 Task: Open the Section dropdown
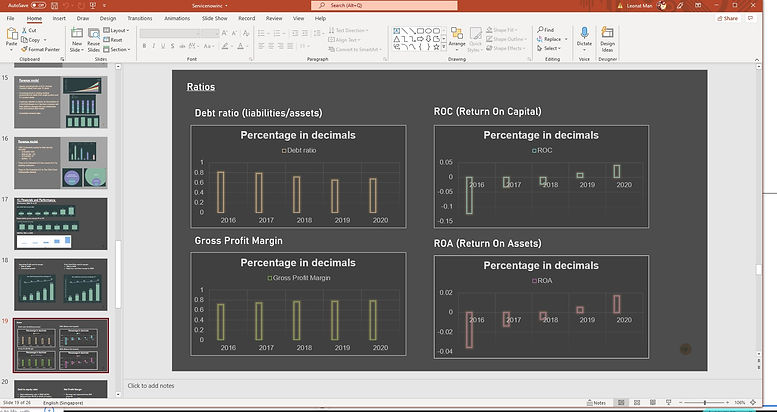click(117, 49)
